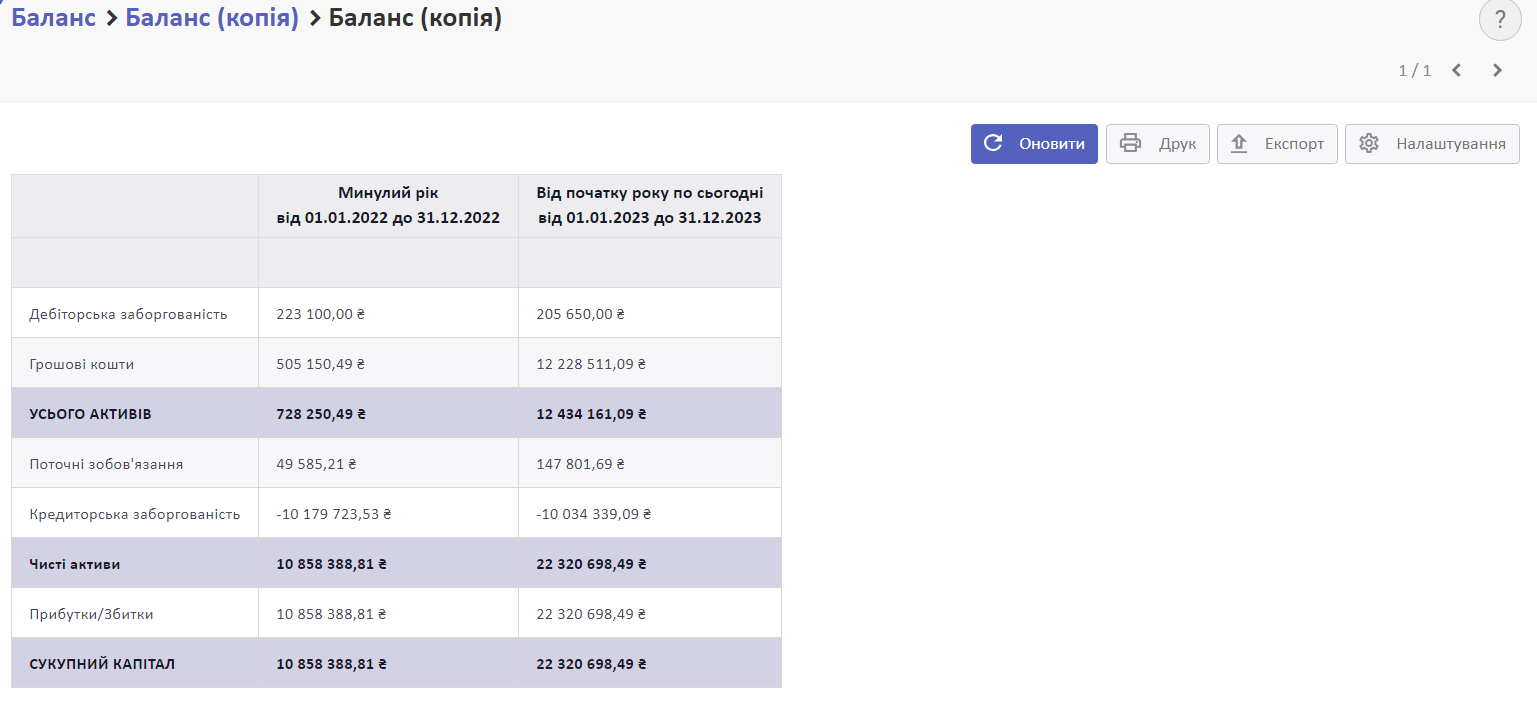1537x727 pixels.
Task: Select the Дебіторська заборгованість row label
Action: (129, 314)
